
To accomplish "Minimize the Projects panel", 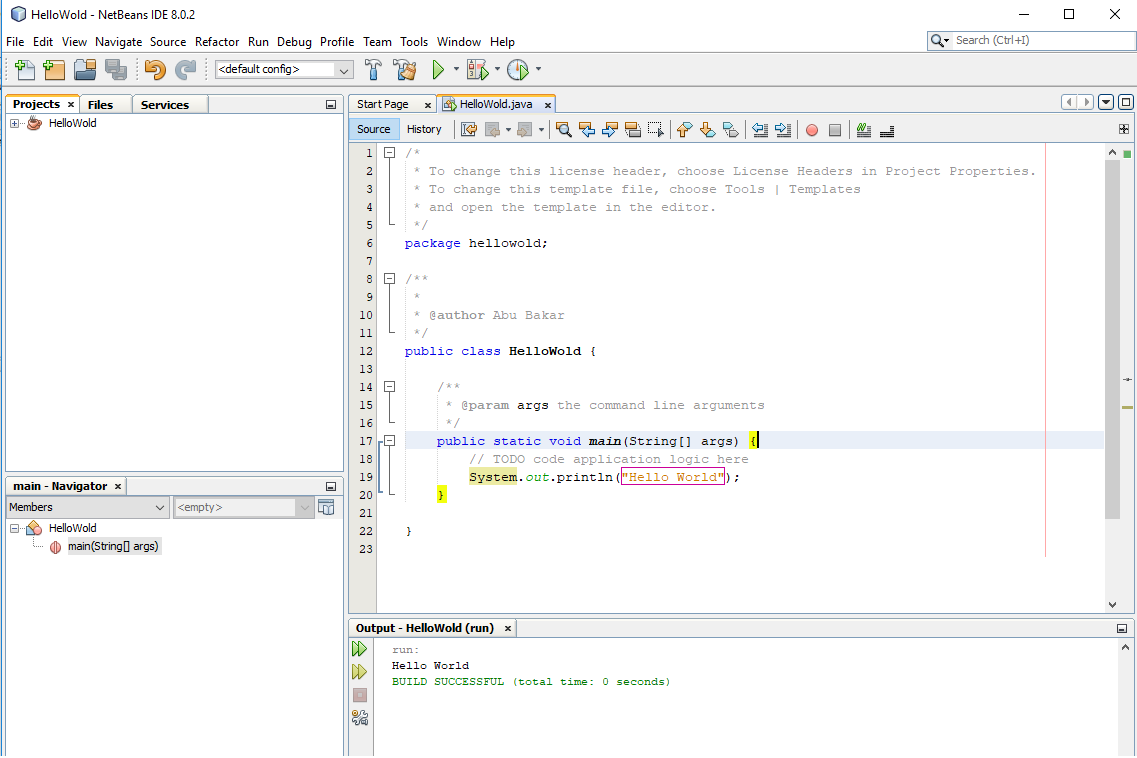I will pos(331,105).
